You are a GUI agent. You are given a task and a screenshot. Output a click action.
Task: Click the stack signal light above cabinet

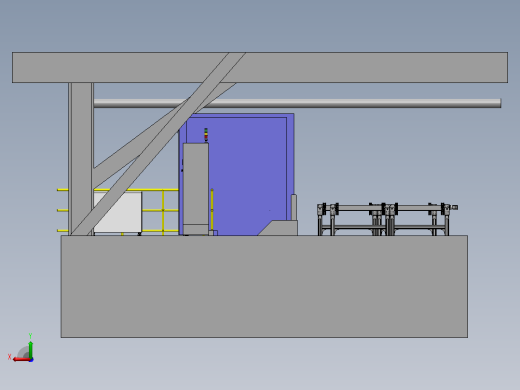click(x=206, y=135)
